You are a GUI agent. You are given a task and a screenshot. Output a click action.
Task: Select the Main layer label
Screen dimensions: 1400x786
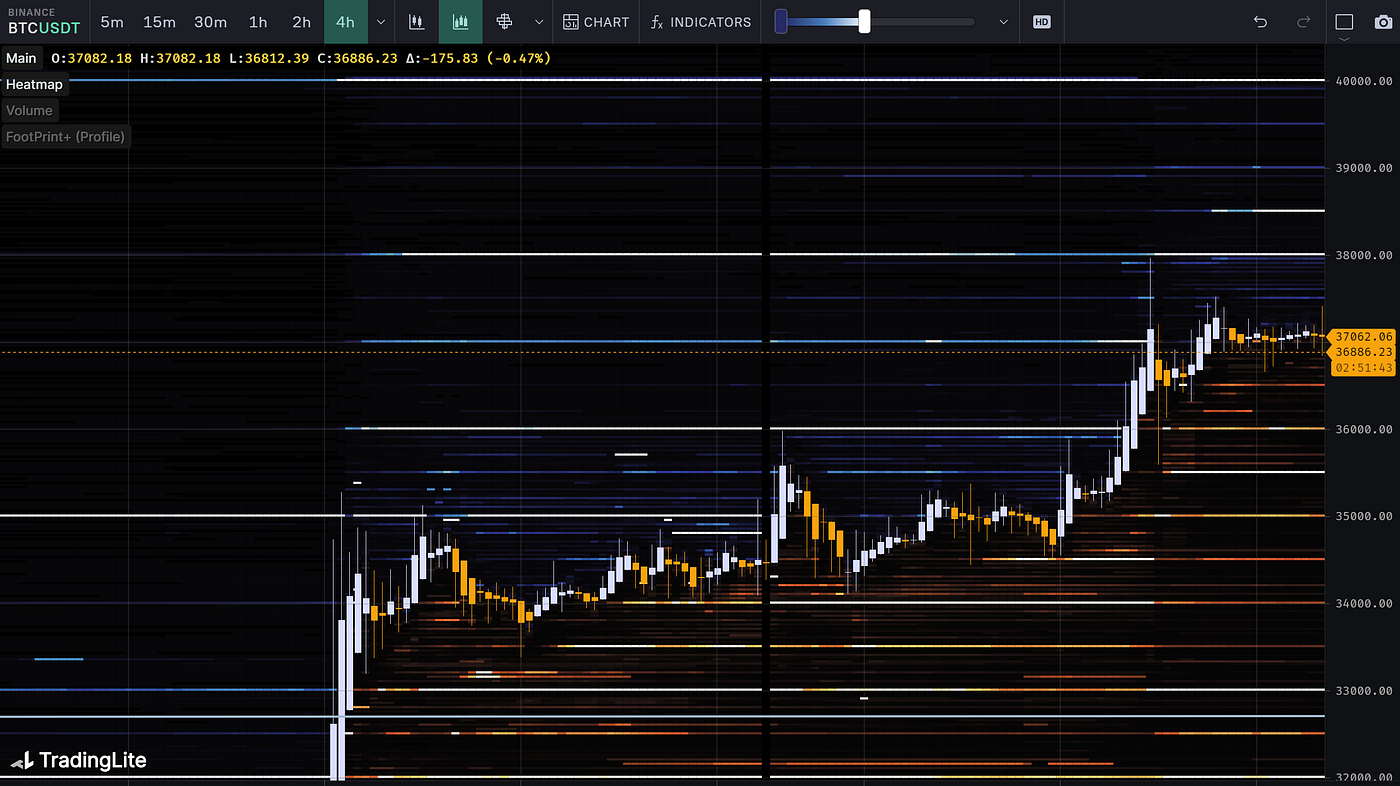coord(21,58)
